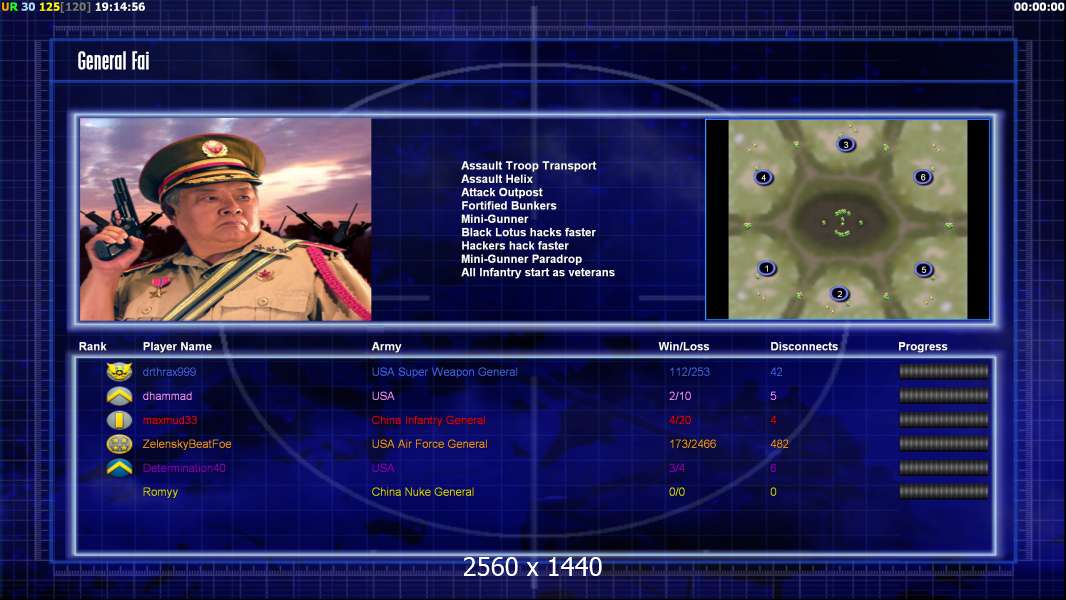1066x600 pixels.
Task: Click Black Lotus hacks faster text
Action: point(528,232)
